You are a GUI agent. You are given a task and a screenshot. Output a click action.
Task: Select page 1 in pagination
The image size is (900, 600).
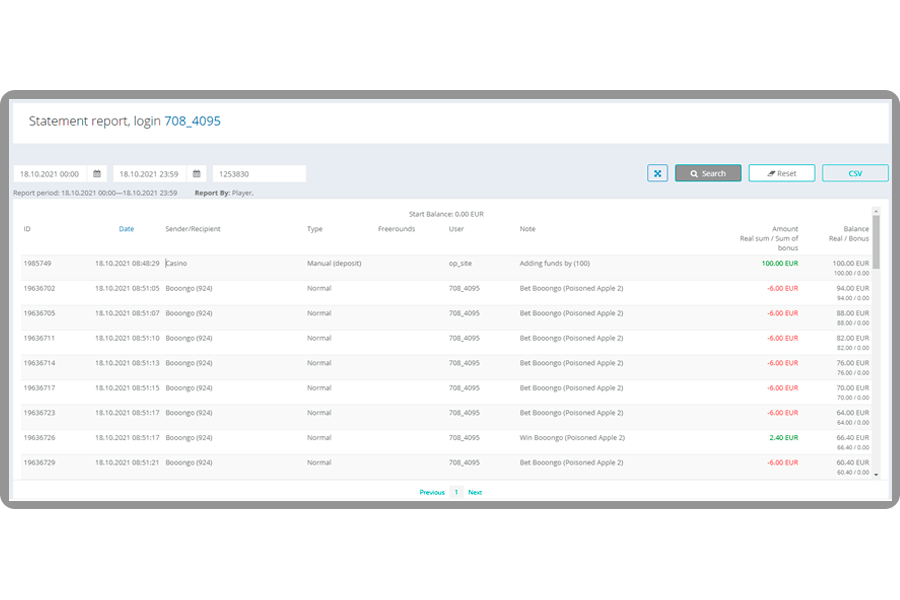(x=456, y=492)
